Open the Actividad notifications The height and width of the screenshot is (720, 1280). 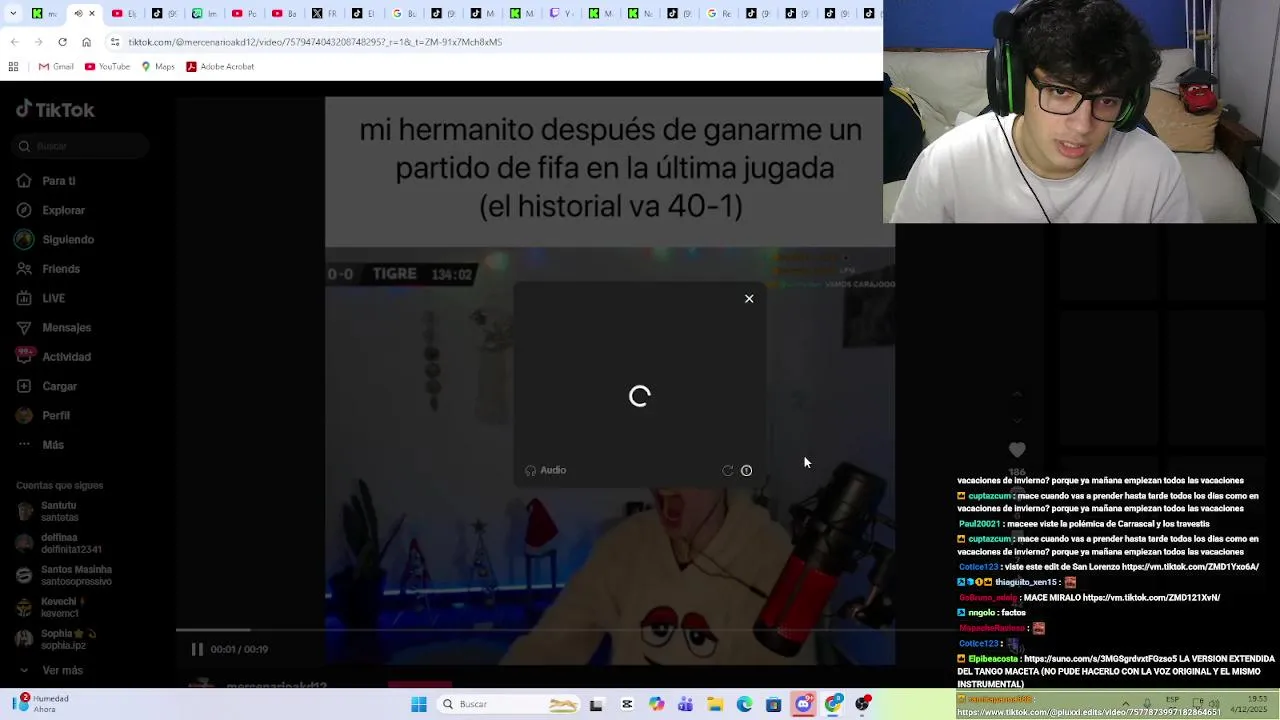pos(54,357)
